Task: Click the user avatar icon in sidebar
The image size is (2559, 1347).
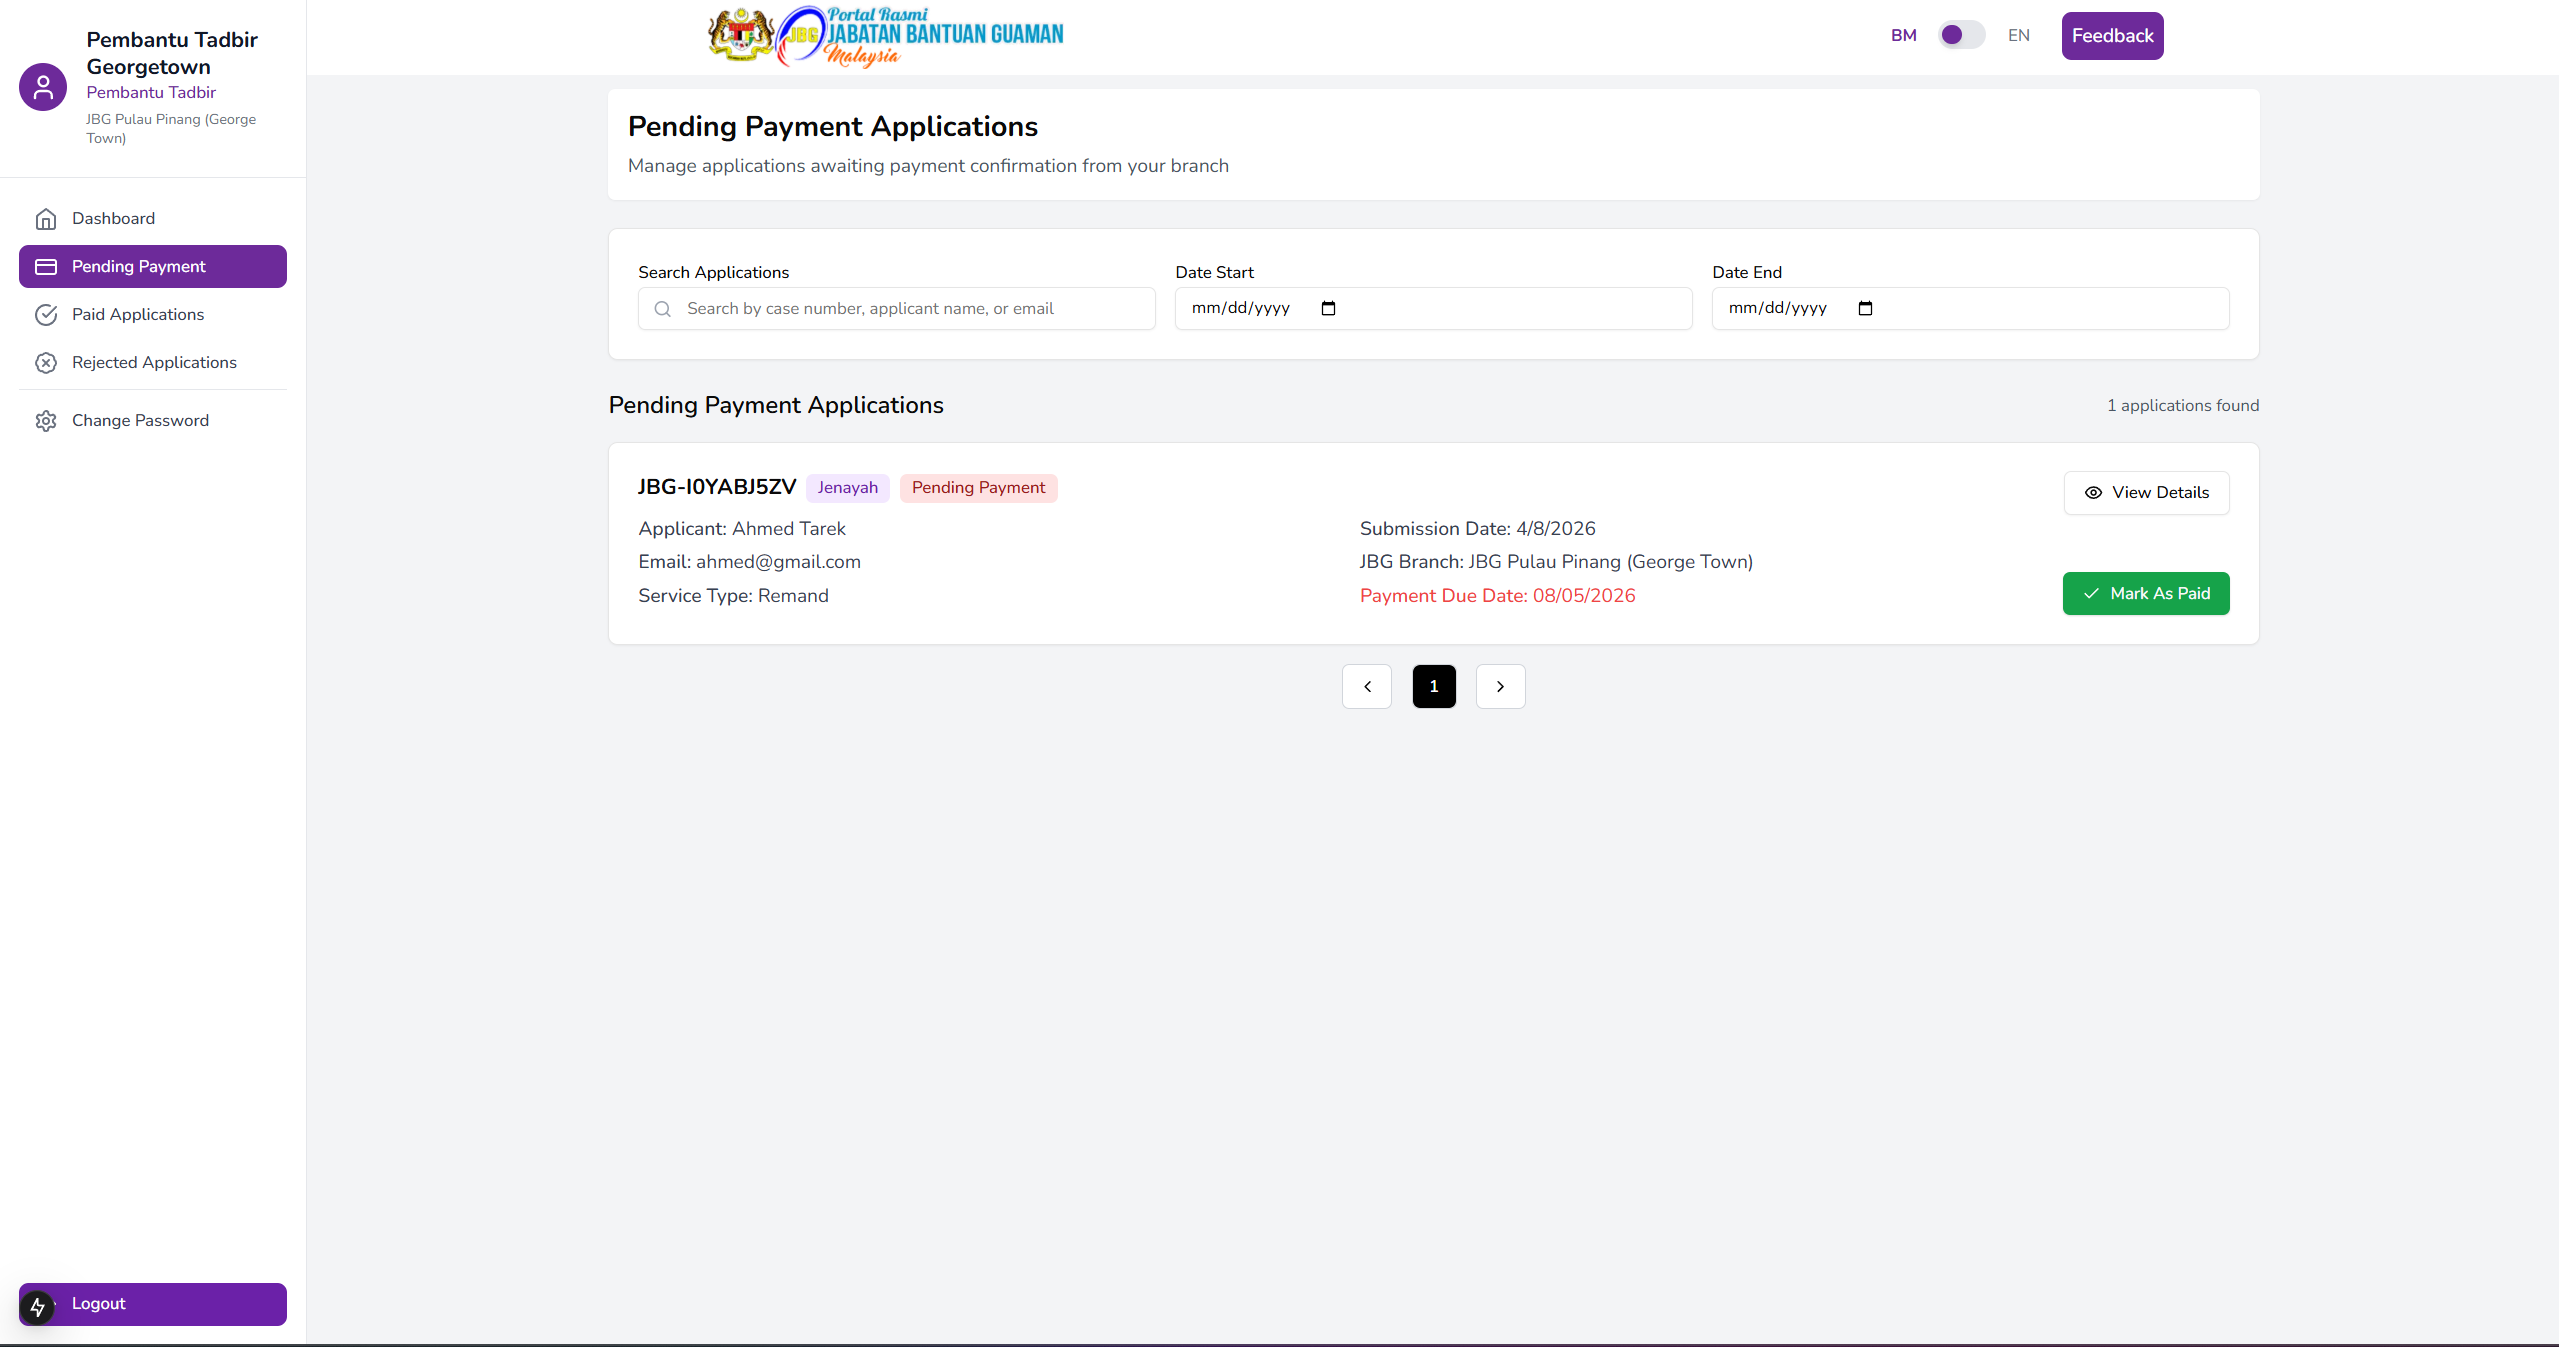Action: tap(43, 87)
